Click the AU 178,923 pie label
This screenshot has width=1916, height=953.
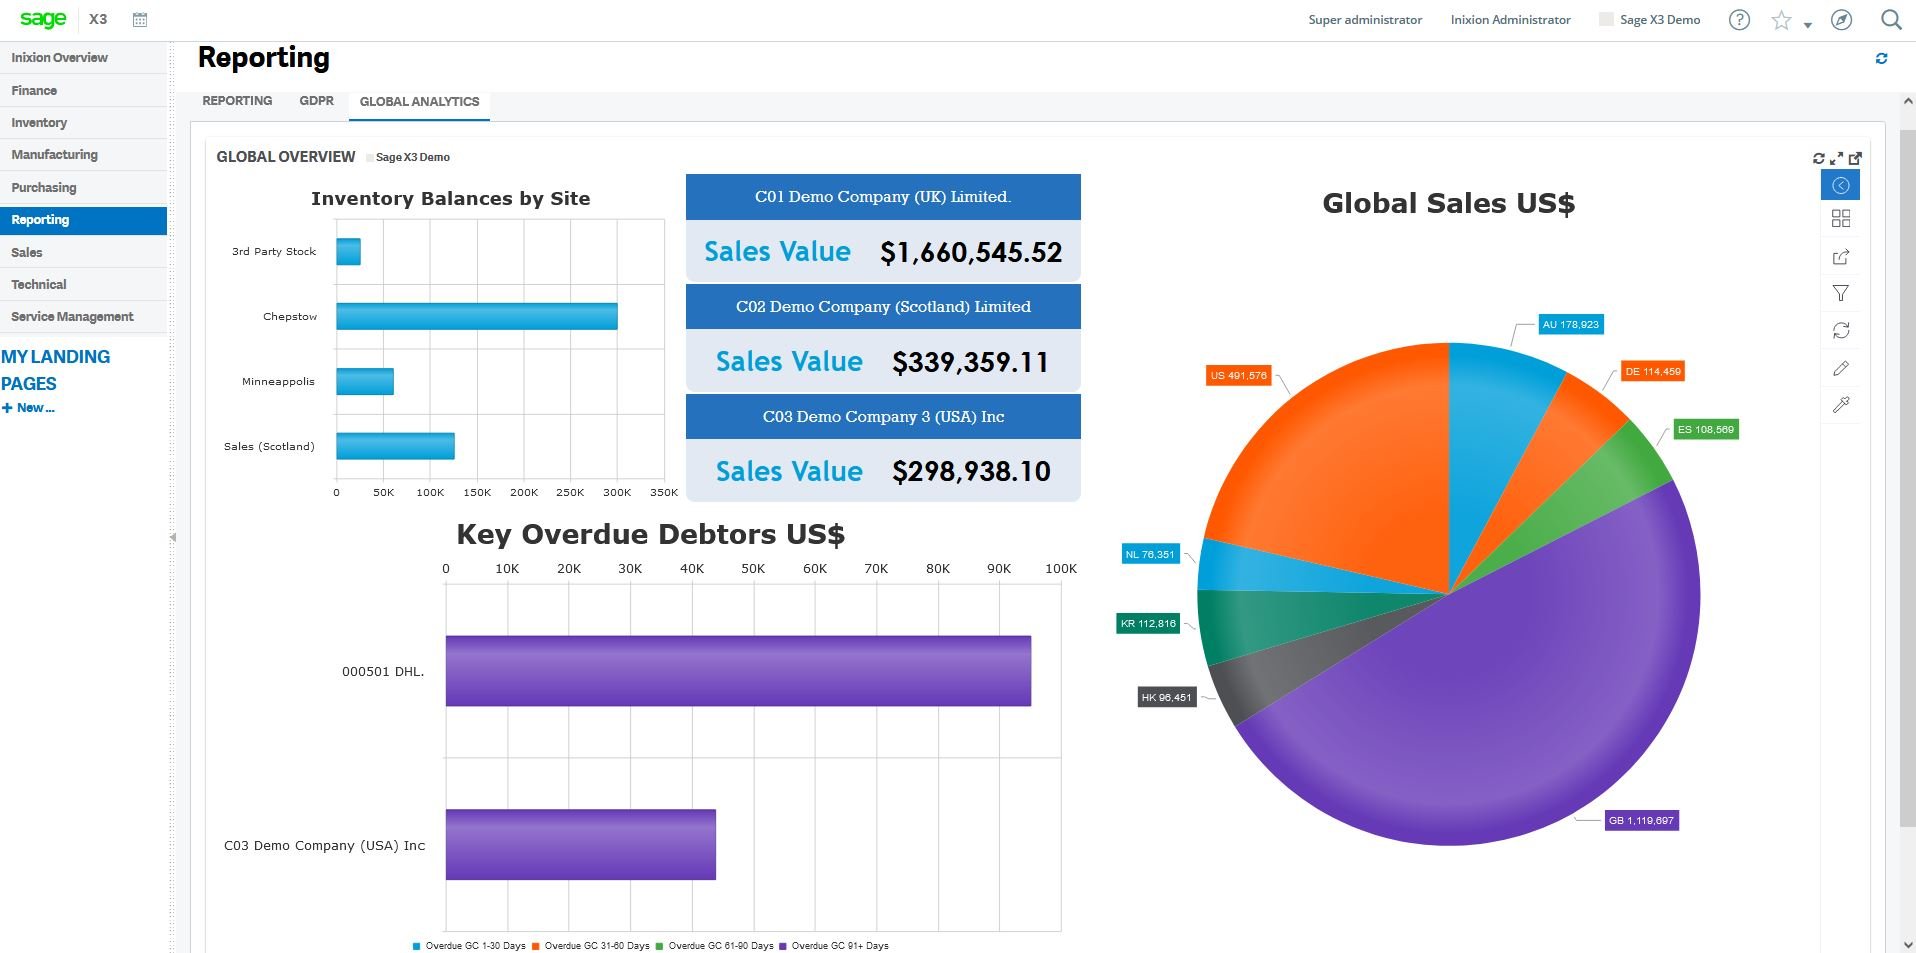point(1570,325)
